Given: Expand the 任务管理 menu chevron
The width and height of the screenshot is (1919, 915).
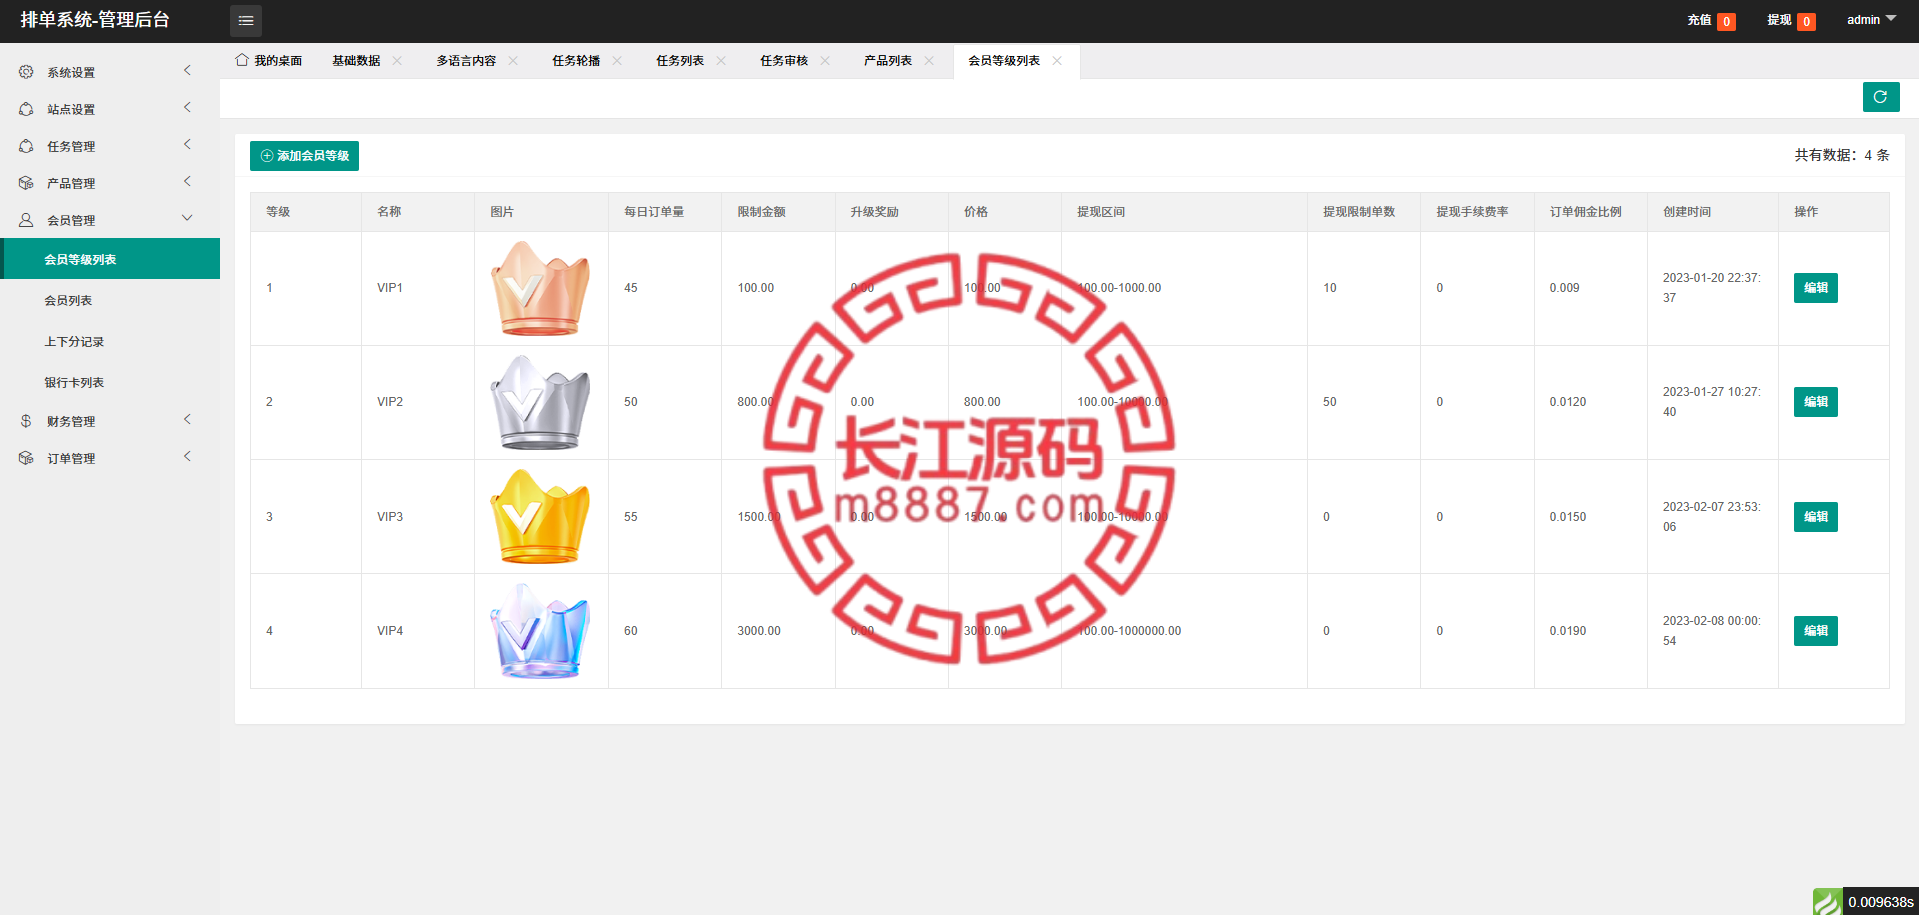Looking at the screenshot, I should (187, 145).
